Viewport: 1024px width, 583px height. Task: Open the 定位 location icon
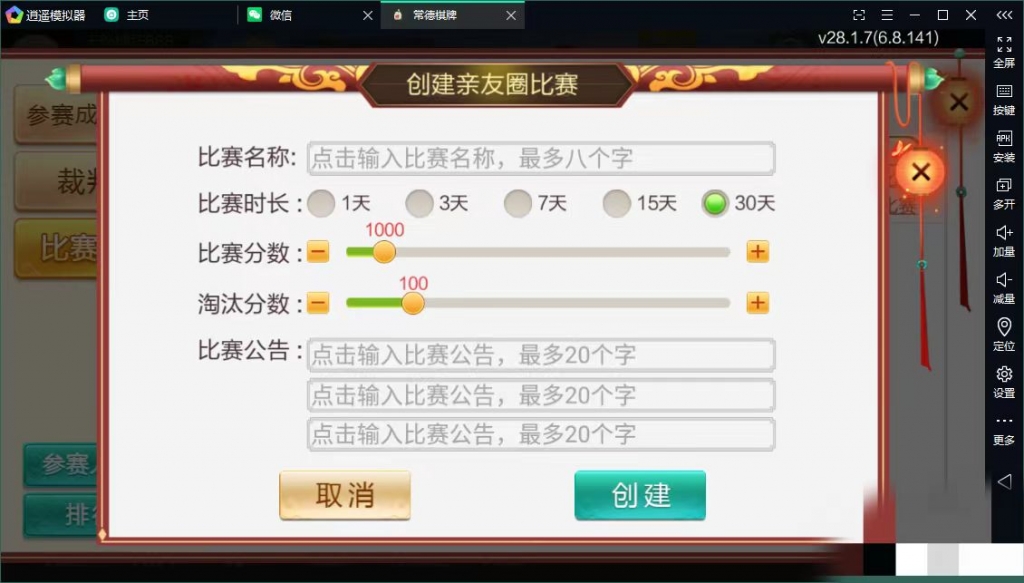(1004, 335)
